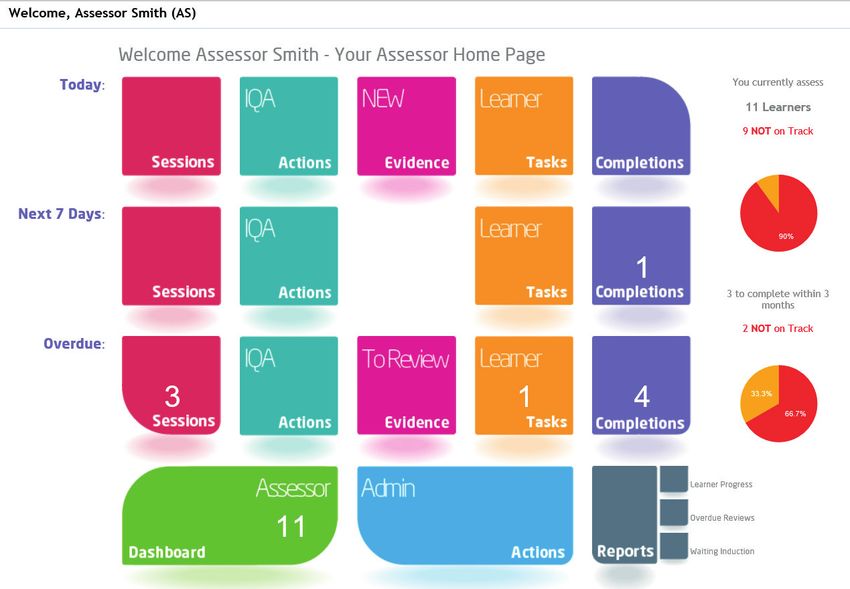The width and height of the screenshot is (850, 589).
Task: Open the NEW Evidence tile
Action: [407, 126]
